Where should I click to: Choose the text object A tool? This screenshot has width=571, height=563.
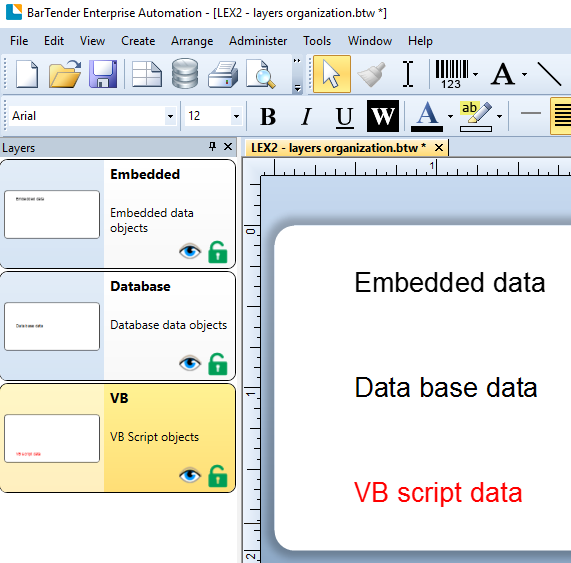(x=503, y=74)
